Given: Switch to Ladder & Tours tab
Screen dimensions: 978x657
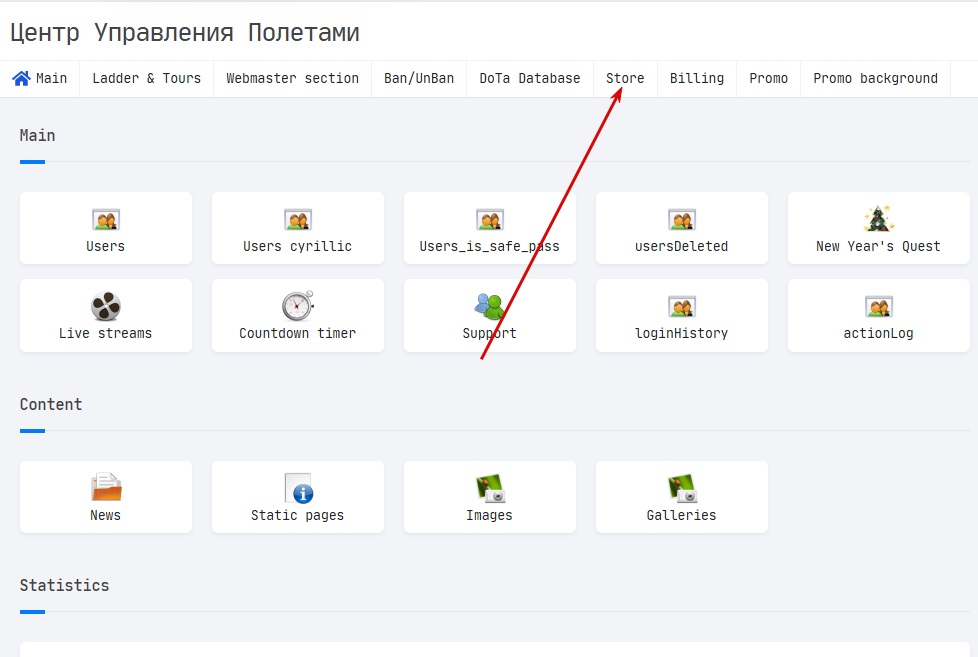Looking at the screenshot, I should pyautogui.click(x=147, y=79).
